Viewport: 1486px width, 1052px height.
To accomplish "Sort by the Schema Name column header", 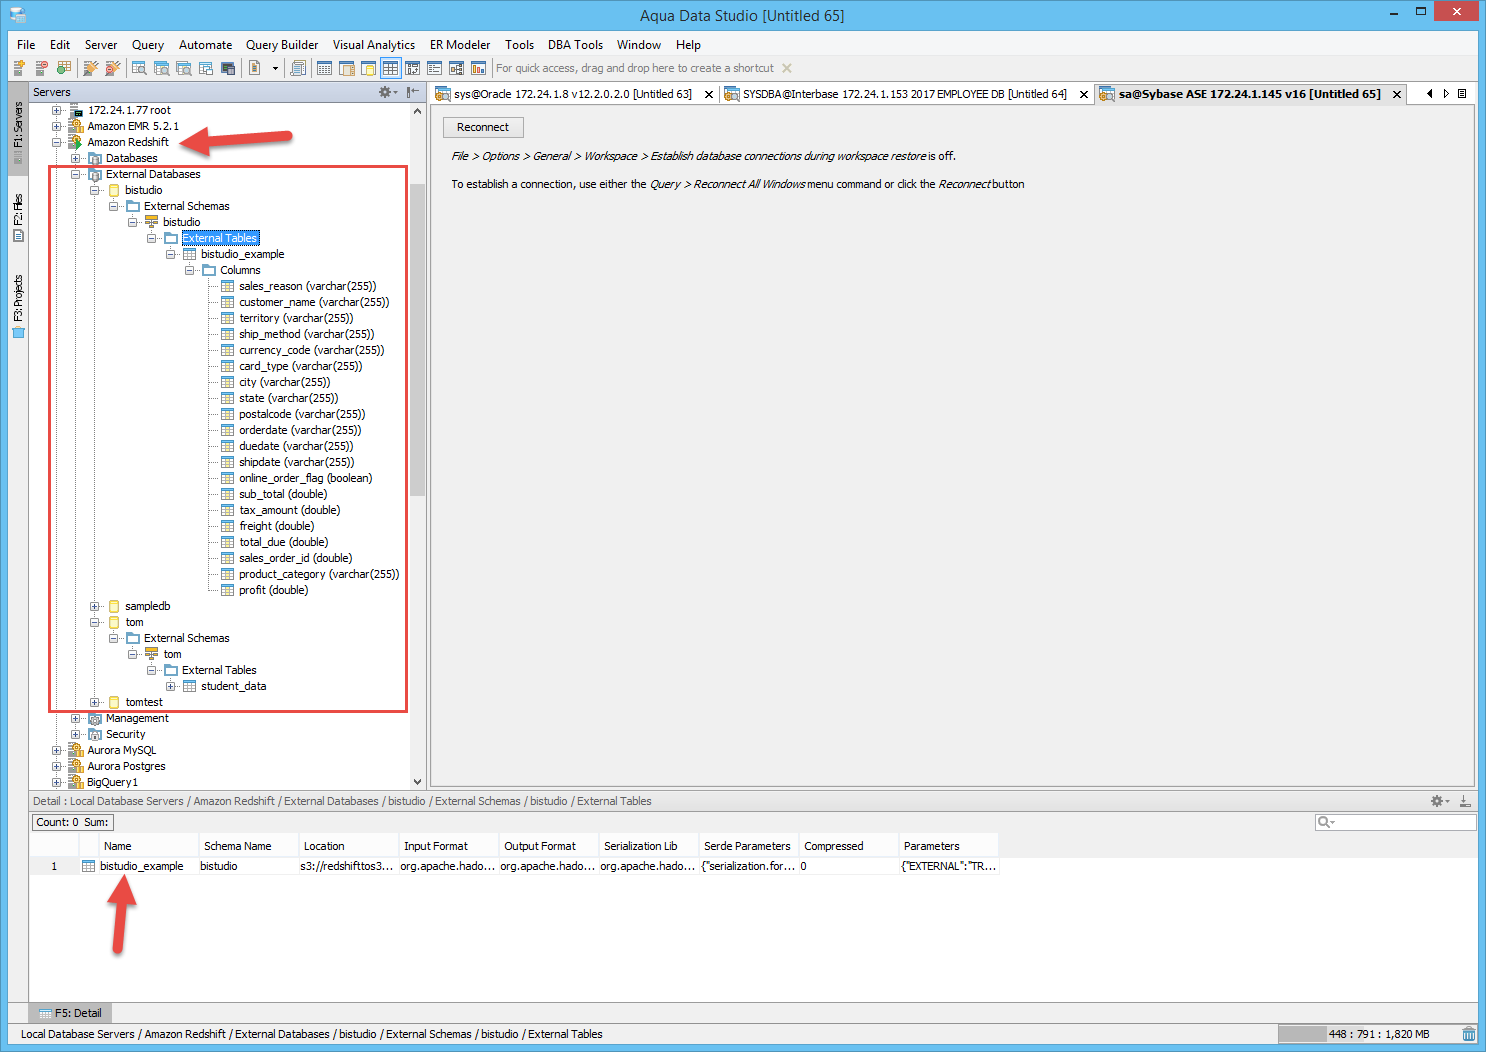I will point(249,846).
